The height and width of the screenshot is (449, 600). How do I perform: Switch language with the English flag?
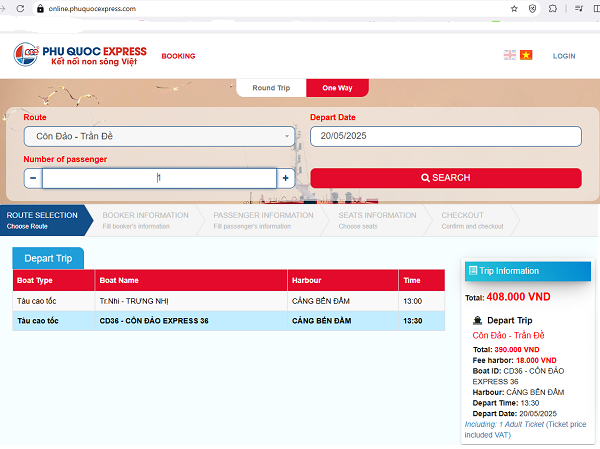[x=510, y=55]
